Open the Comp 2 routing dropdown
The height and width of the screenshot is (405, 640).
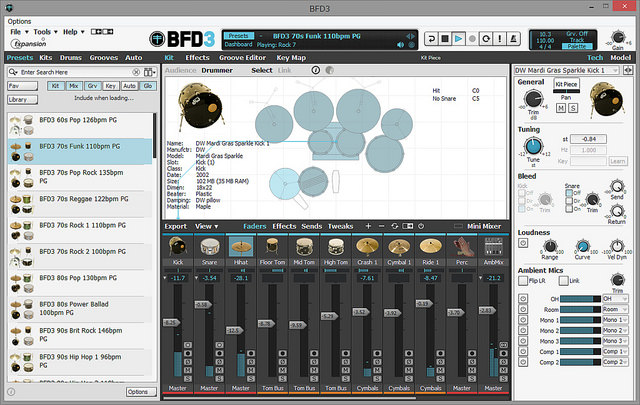click(615, 362)
